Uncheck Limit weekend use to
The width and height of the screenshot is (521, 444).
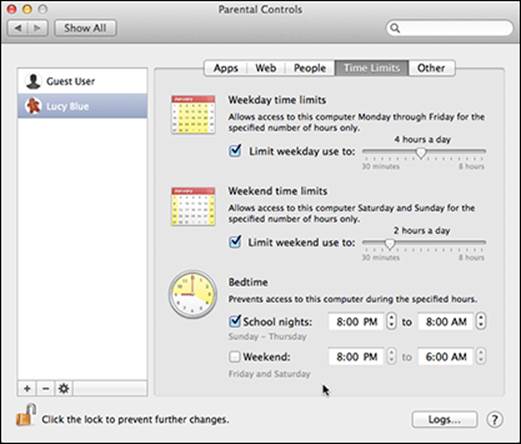click(235, 242)
